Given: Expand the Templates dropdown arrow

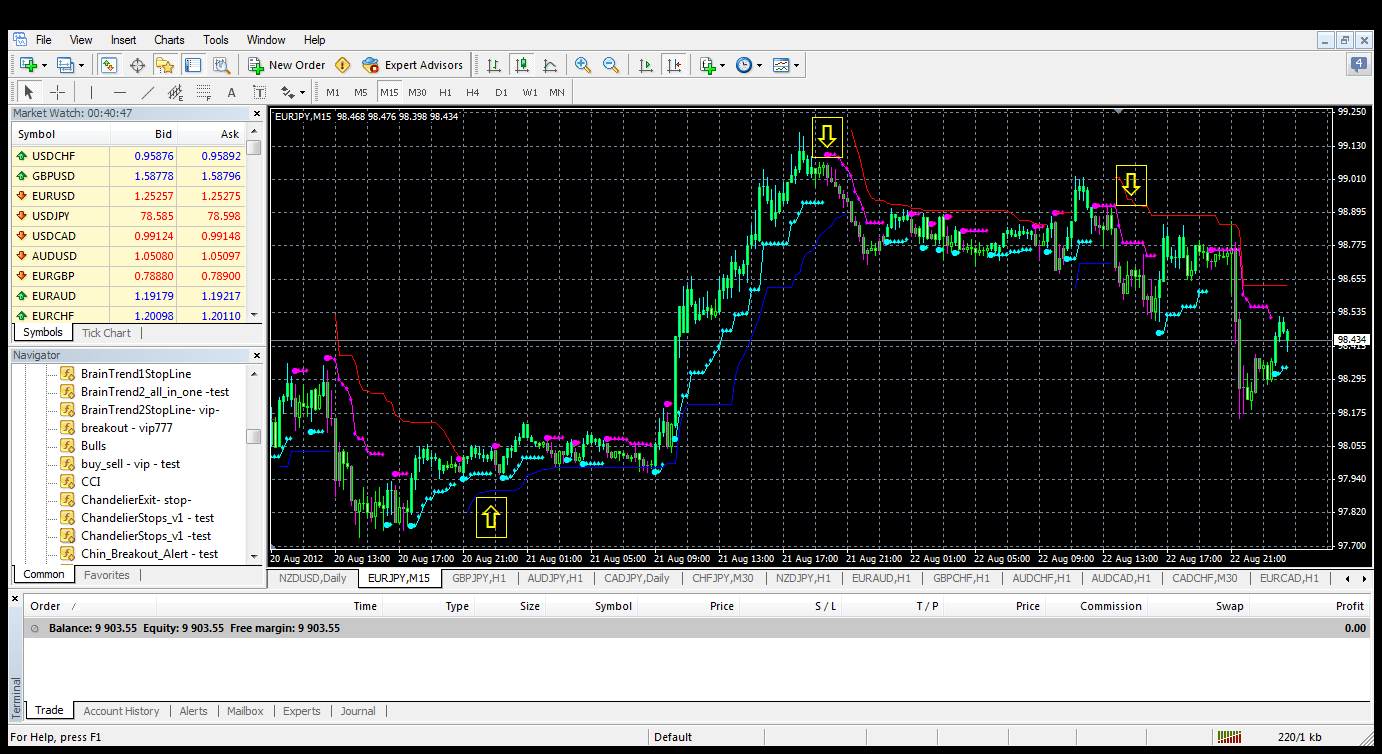Looking at the screenshot, I should pyautogui.click(x=797, y=66).
